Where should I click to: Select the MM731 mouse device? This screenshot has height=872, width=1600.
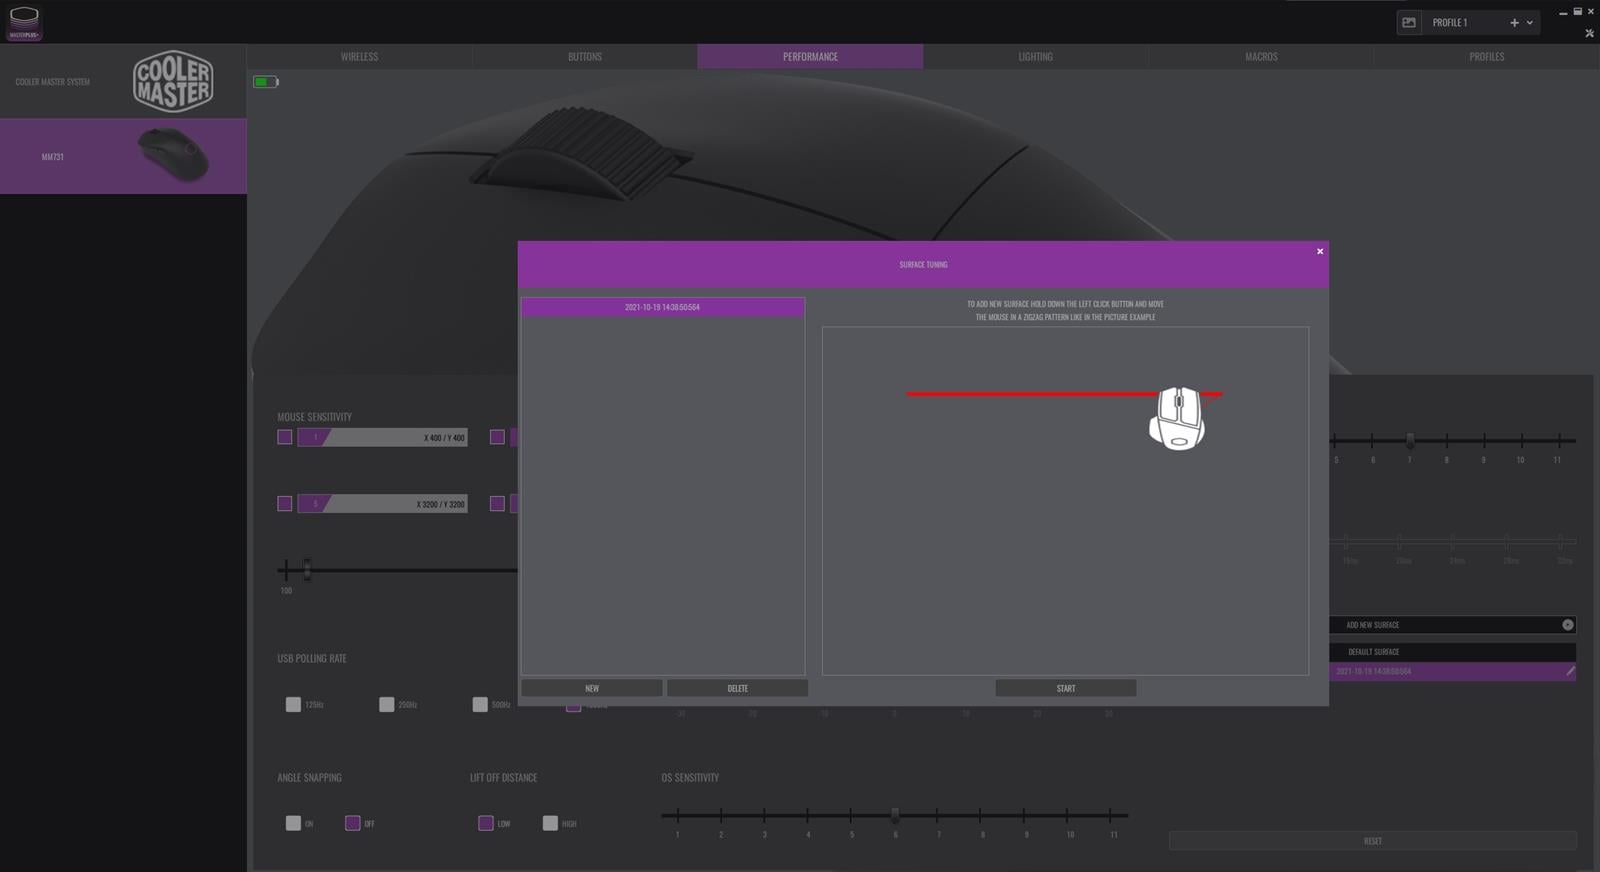pyautogui.click(x=123, y=156)
